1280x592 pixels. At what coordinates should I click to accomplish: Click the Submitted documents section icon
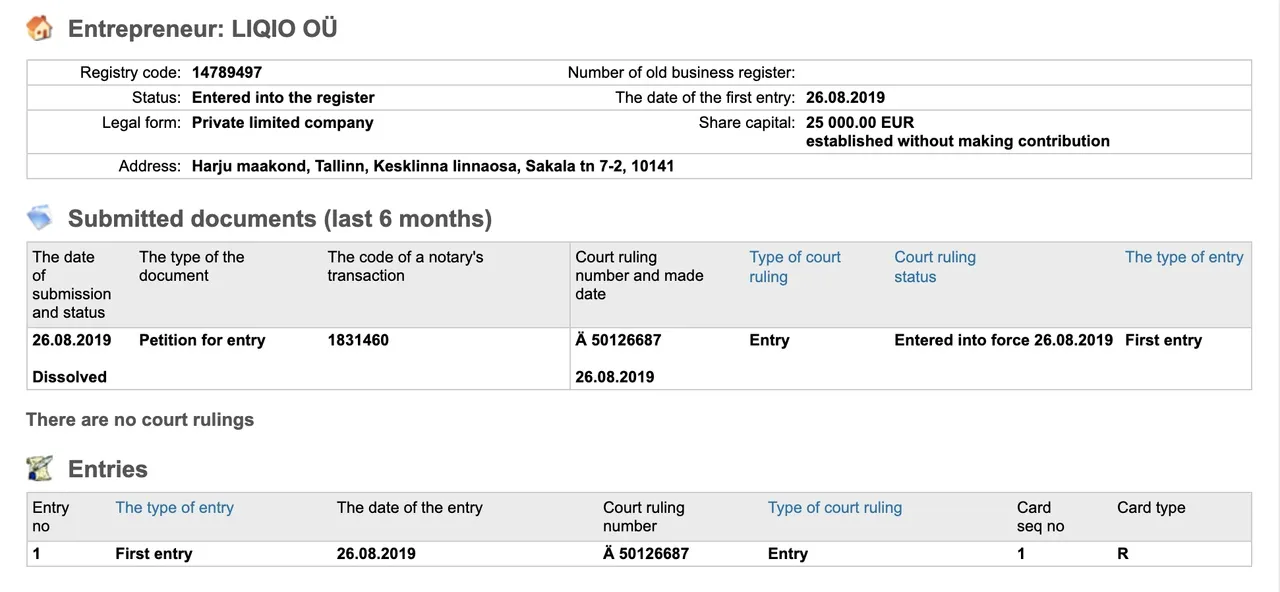[x=40, y=218]
